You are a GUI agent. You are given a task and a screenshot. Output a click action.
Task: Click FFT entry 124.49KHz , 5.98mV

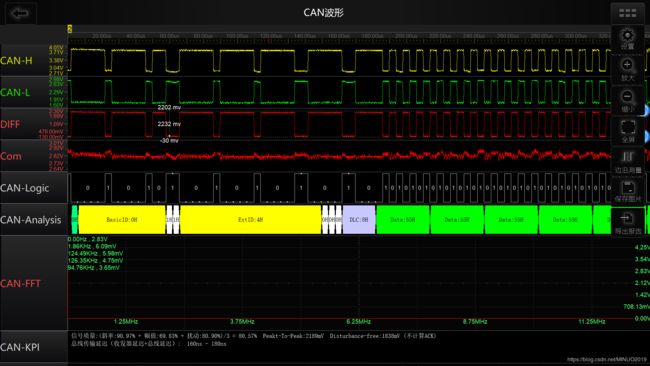95,253
